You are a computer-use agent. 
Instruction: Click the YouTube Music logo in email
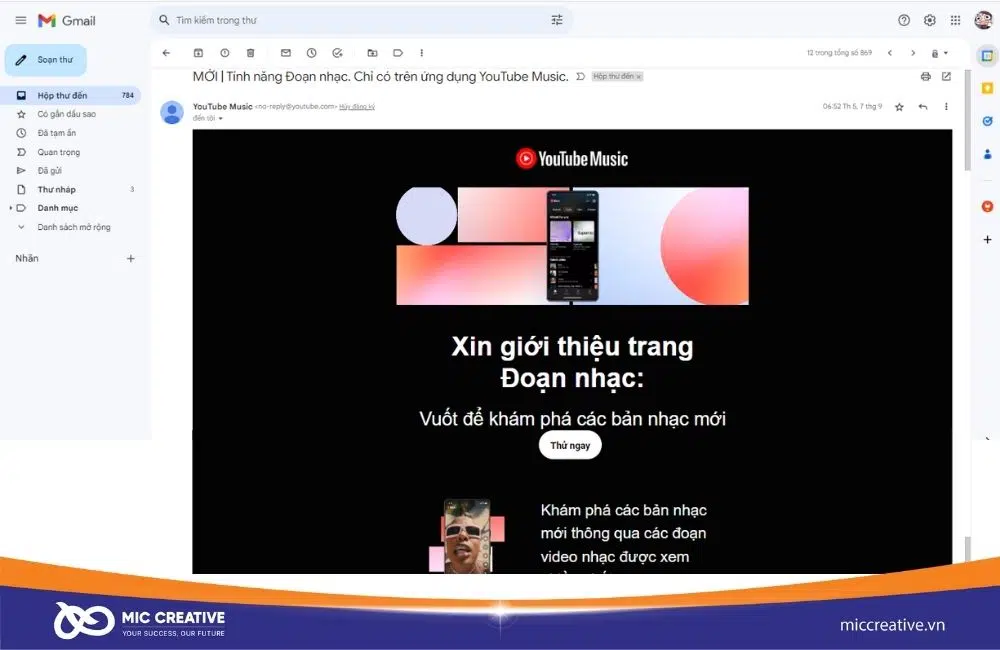572,159
